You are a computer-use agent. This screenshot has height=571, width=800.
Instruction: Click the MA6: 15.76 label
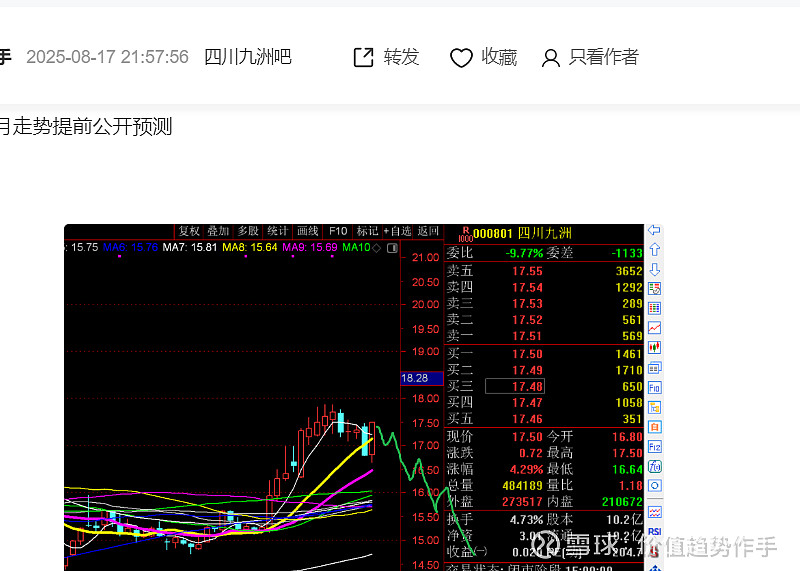click(131, 247)
